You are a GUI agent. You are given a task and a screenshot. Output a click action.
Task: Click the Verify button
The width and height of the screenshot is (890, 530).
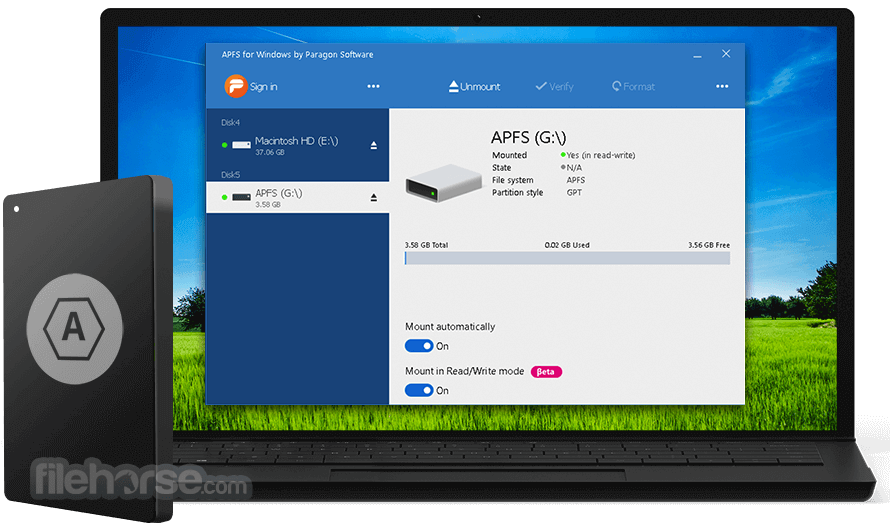[x=555, y=86]
